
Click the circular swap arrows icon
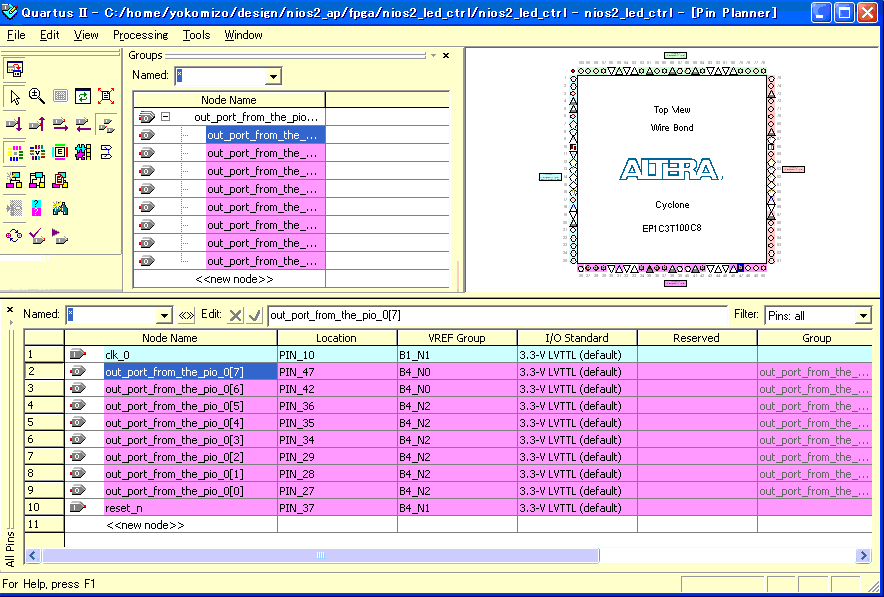pyautogui.click(x=14, y=236)
